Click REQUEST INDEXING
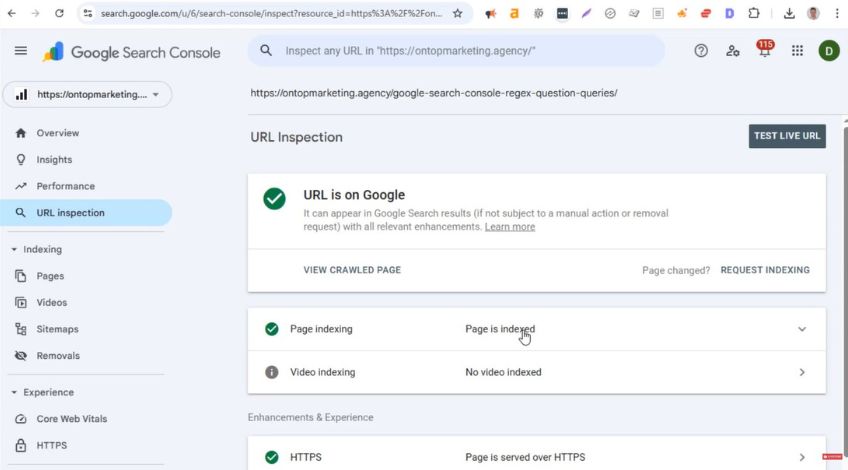 (x=765, y=270)
